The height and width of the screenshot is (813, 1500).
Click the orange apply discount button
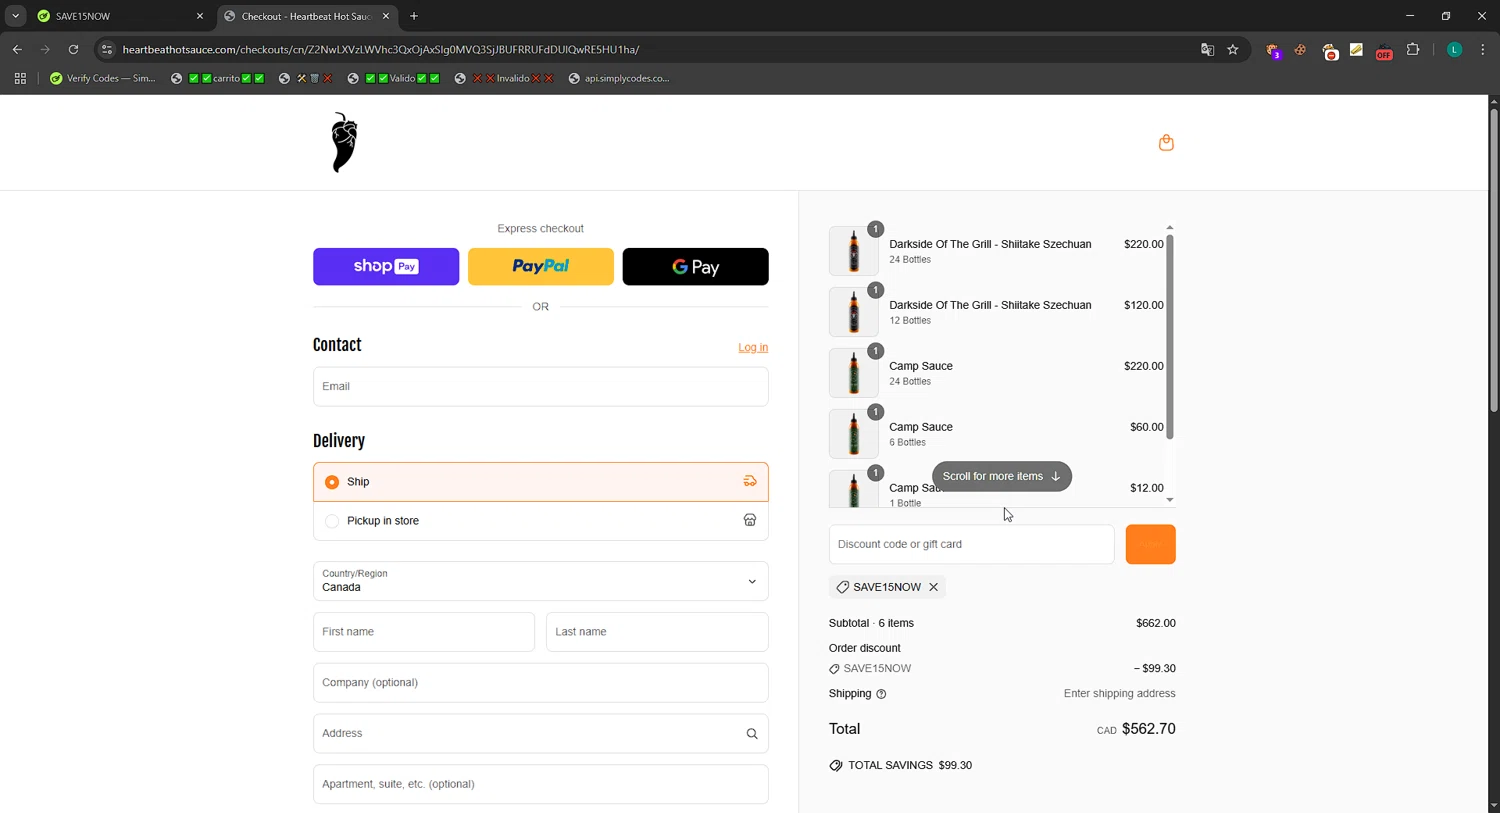[x=1151, y=544]
